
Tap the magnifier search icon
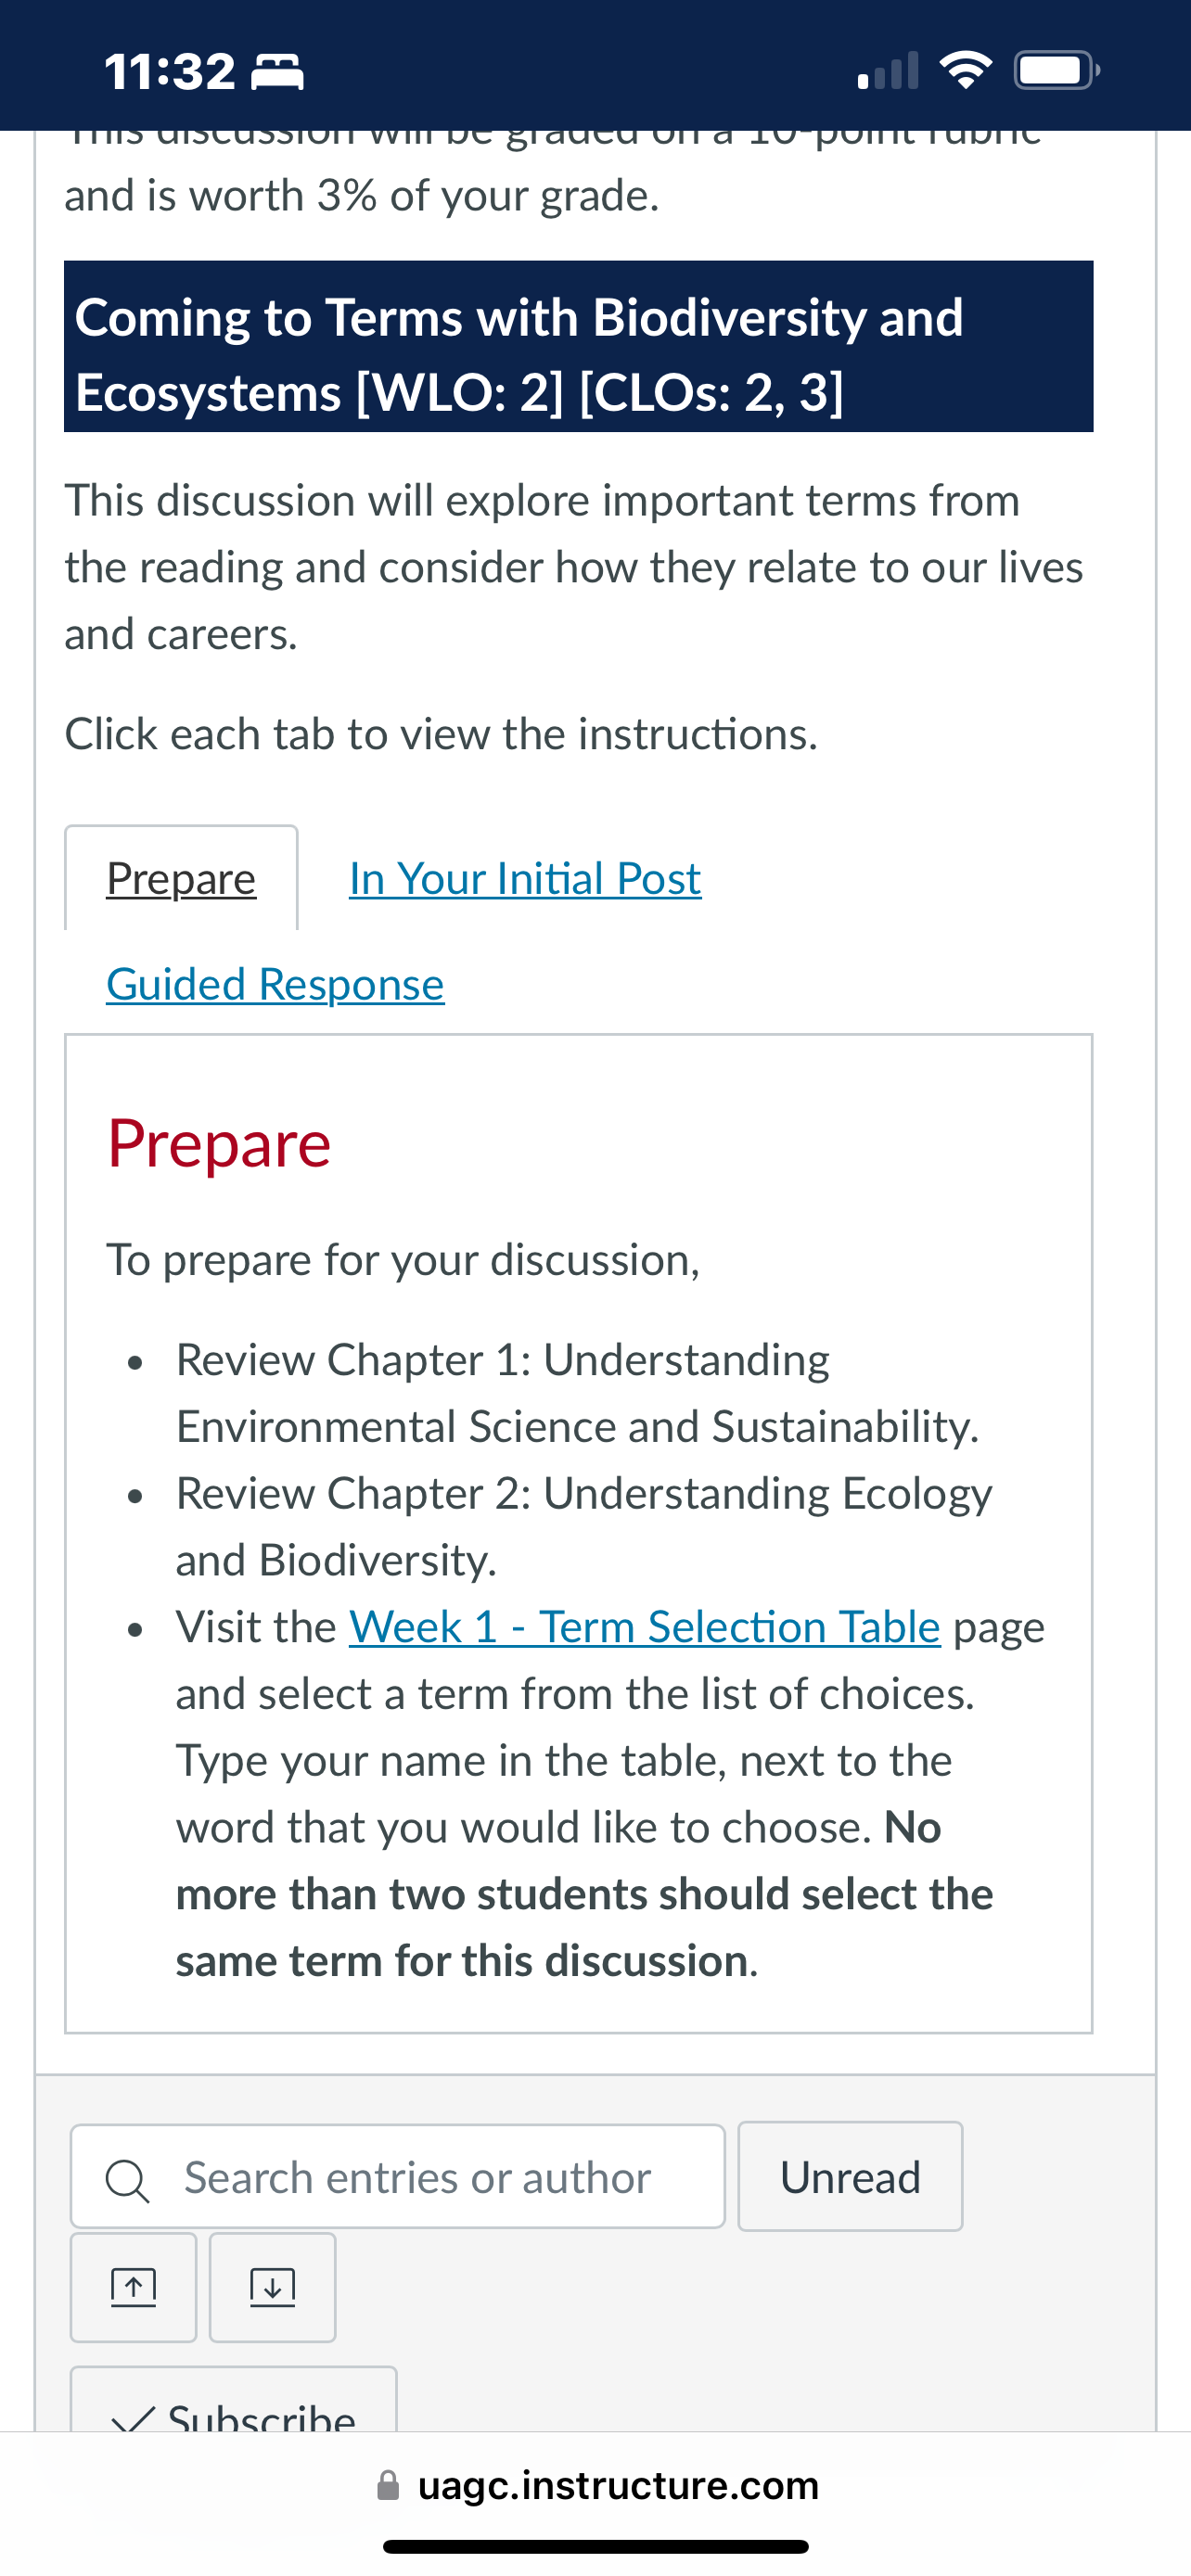(128, 2180)
